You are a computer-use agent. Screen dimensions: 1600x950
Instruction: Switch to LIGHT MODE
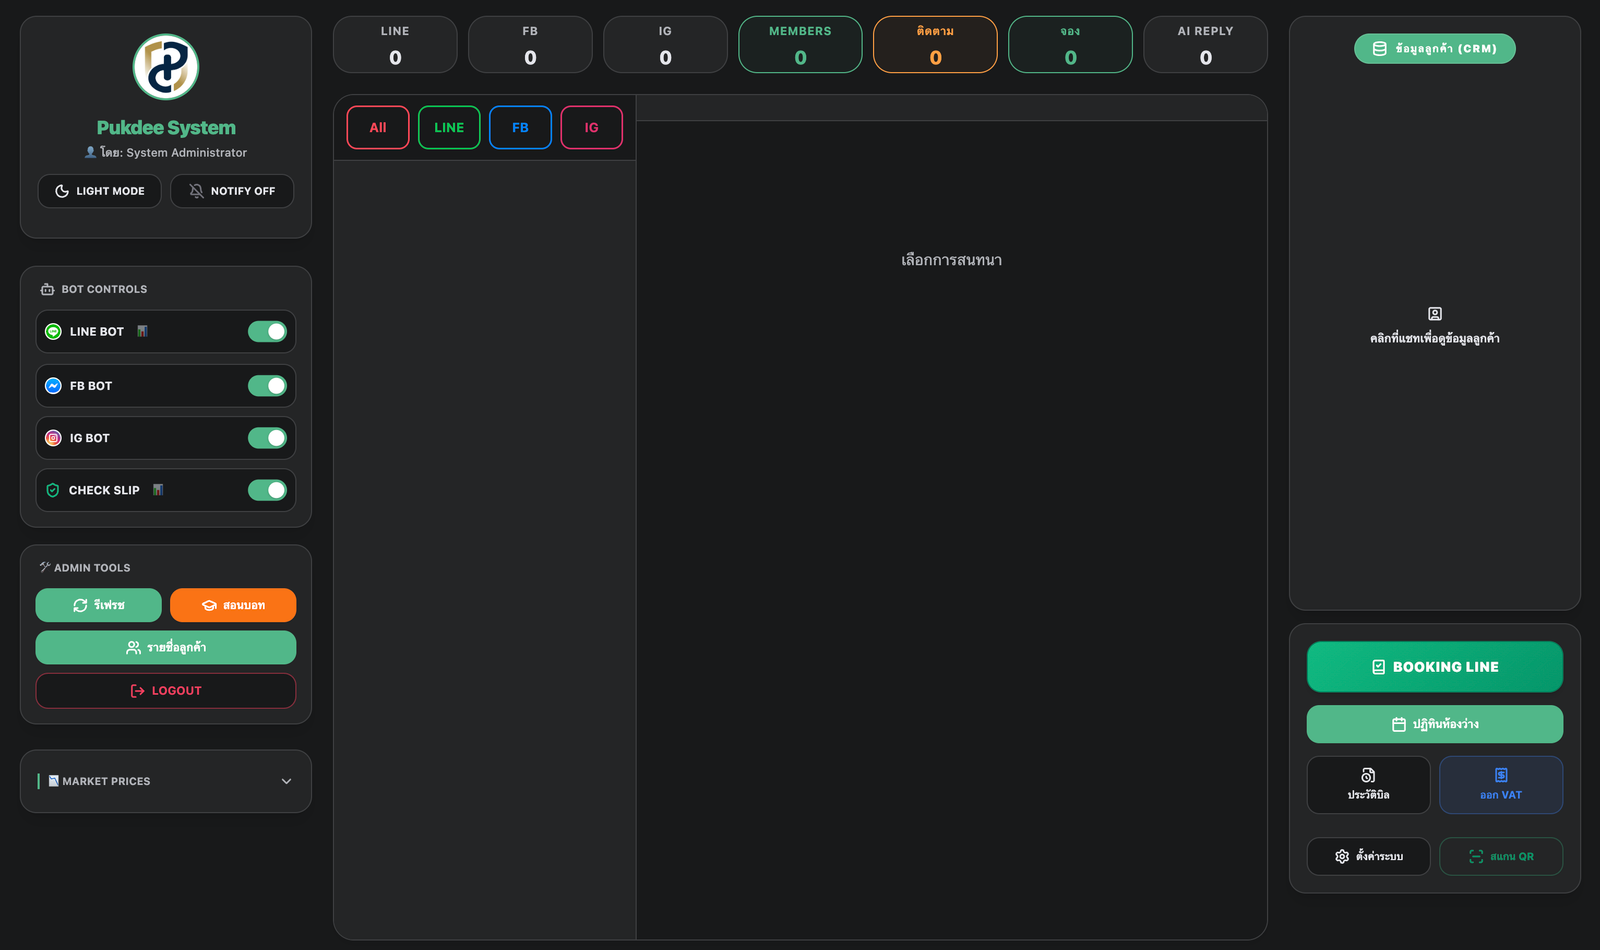point(99,190)
